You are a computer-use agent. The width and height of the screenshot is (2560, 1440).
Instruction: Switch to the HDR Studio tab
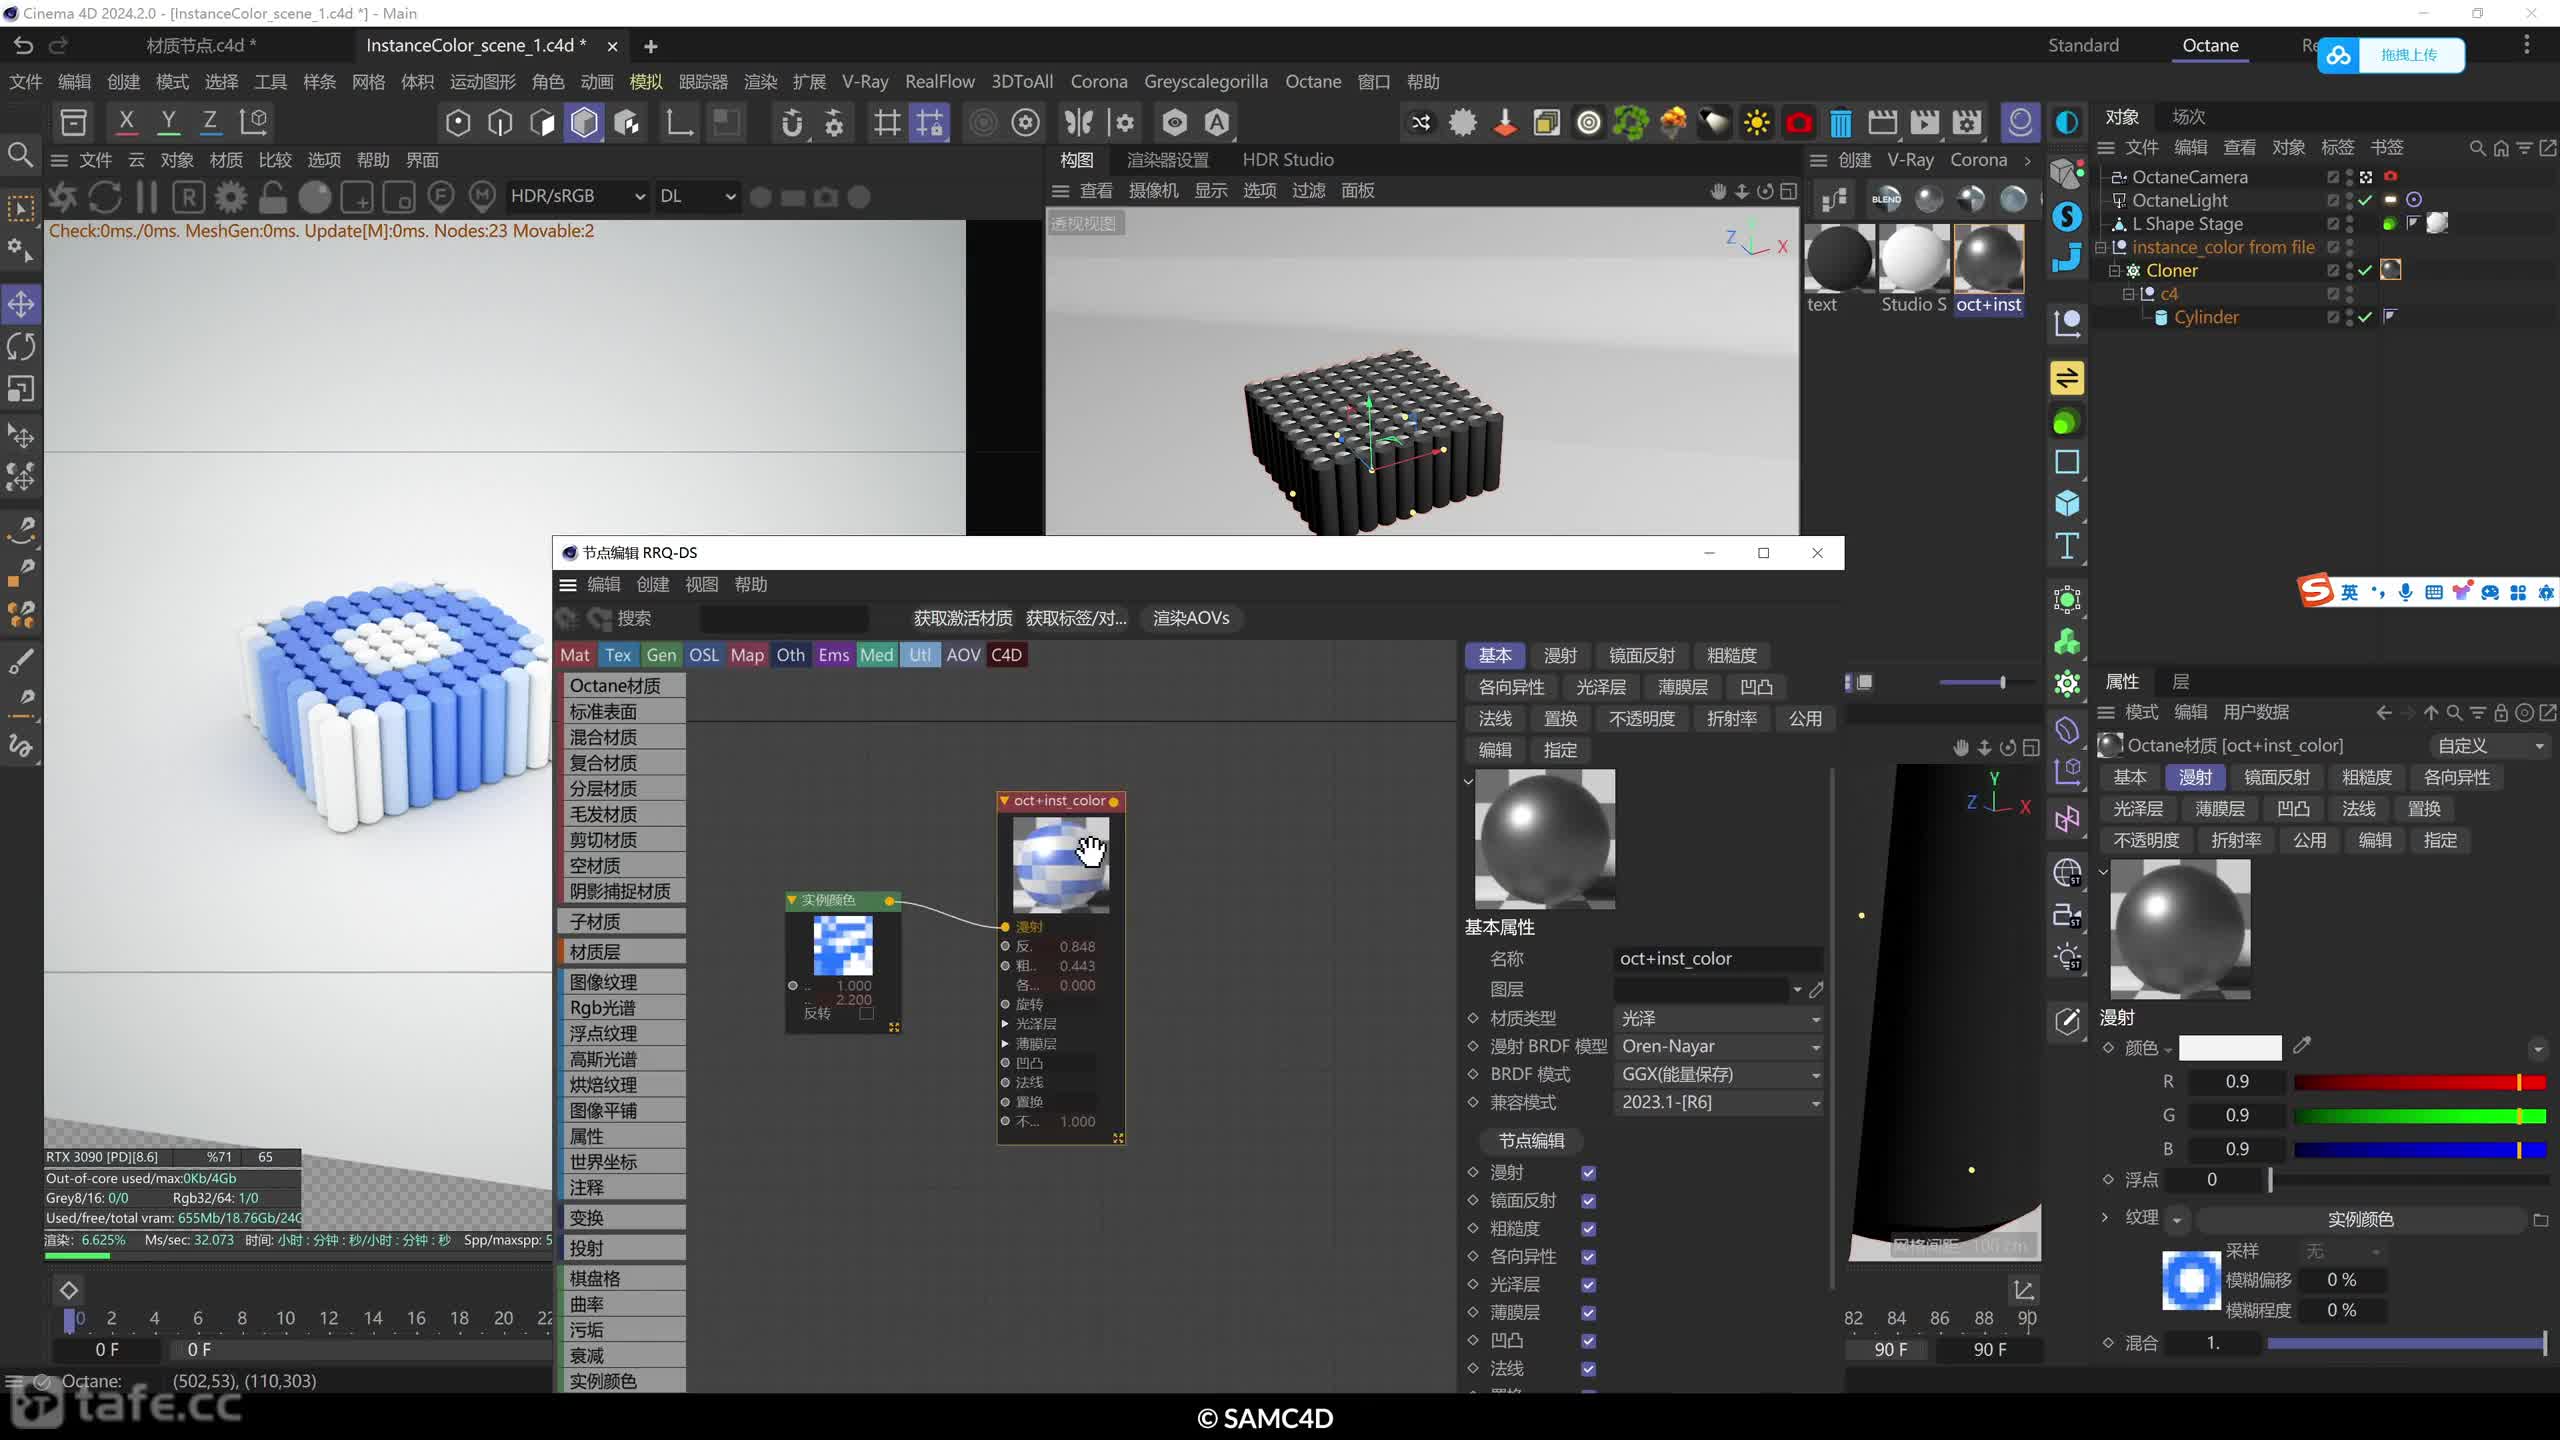click(x=1288, y=159)
